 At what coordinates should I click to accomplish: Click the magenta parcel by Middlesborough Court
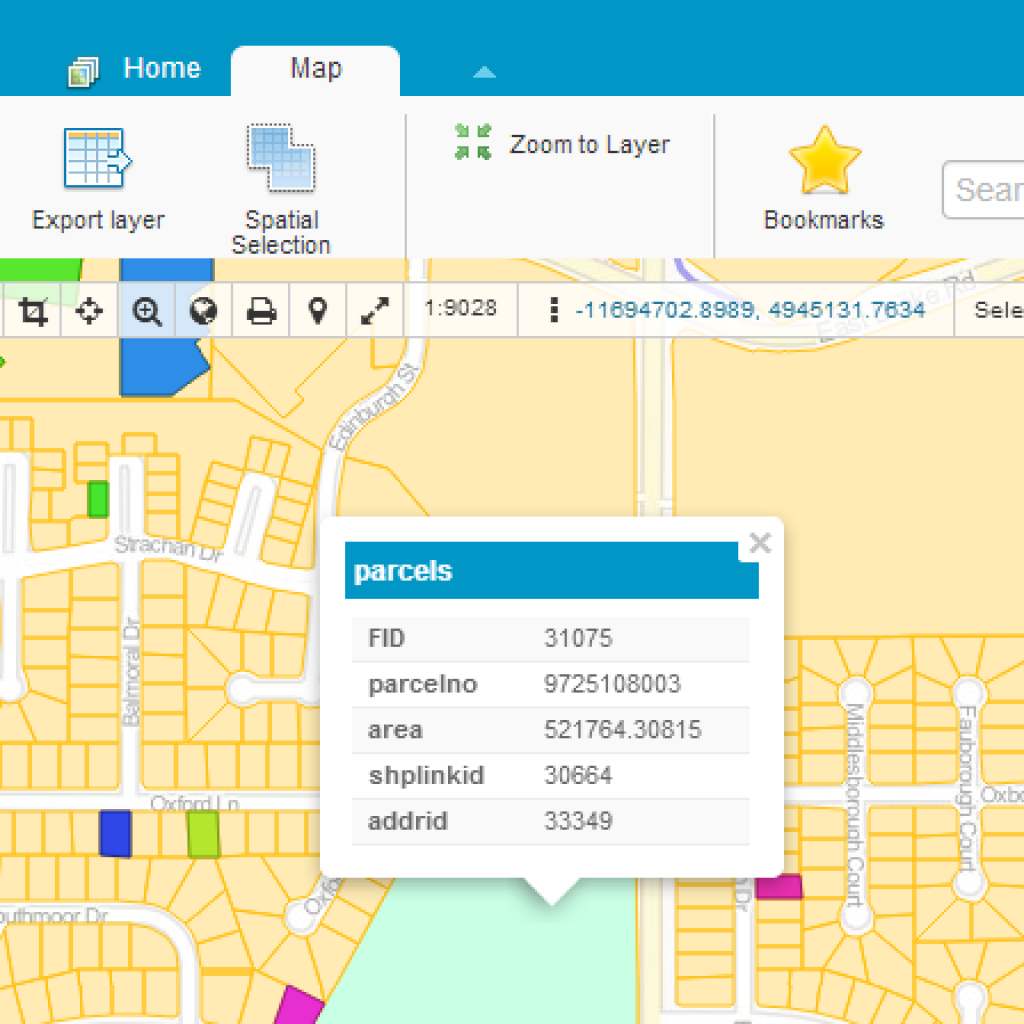(x=778, y=887)
